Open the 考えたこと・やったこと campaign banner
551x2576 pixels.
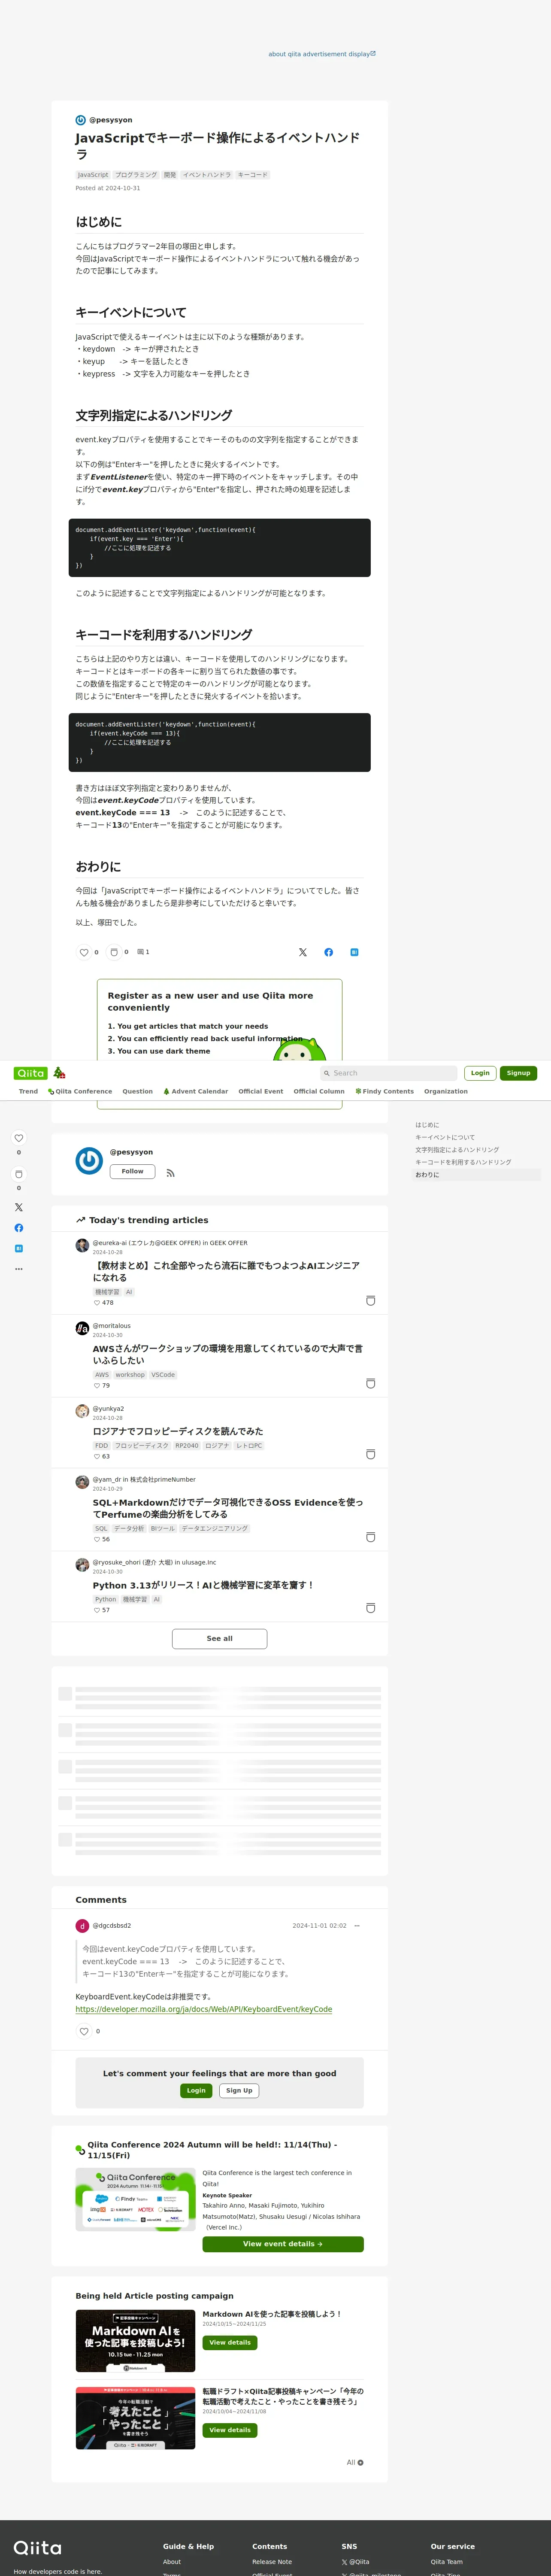(x=135, y=2418)
